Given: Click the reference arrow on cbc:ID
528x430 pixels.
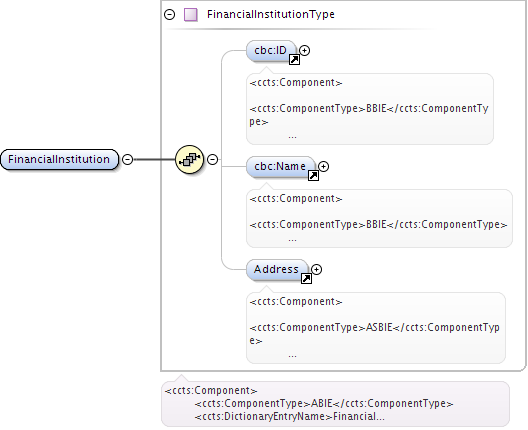Looking at the screenshot, I should pyautogui.click(x=294, y=60).
